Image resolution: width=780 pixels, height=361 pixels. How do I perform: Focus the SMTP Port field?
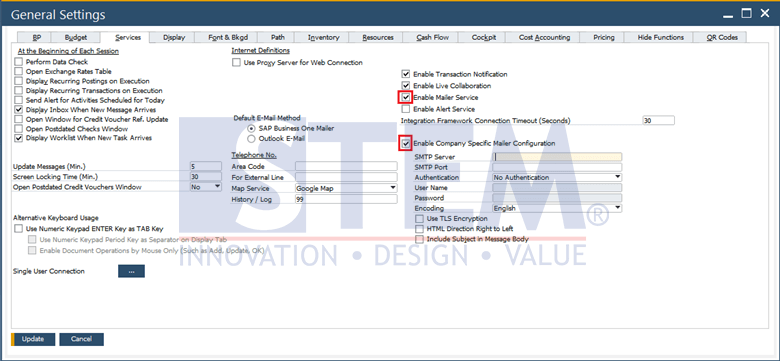pyautogui.click(x=557, y=168)
